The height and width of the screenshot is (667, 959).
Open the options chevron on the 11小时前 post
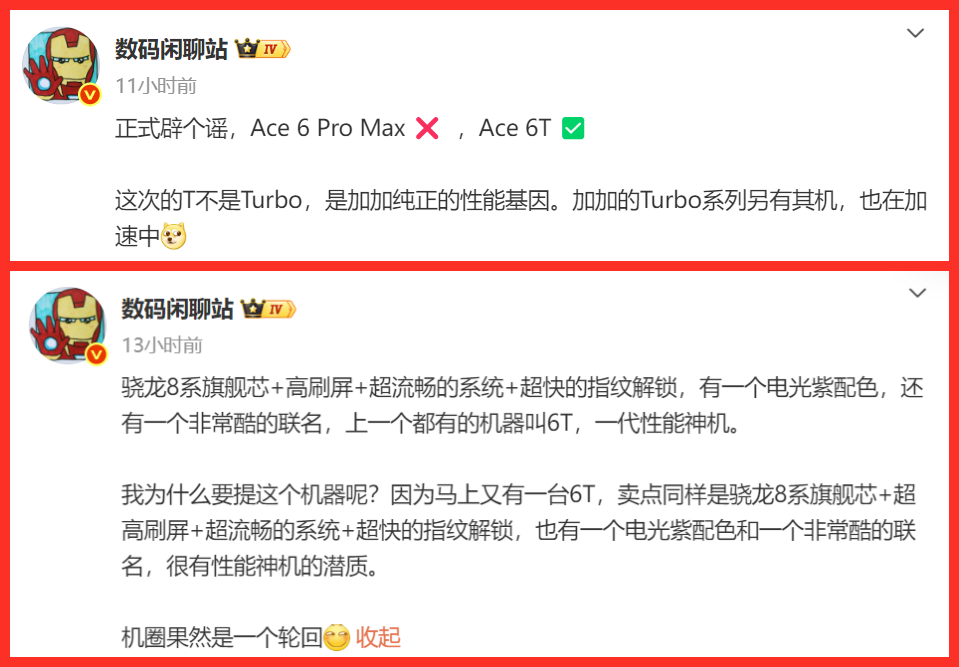coord(915,33)
